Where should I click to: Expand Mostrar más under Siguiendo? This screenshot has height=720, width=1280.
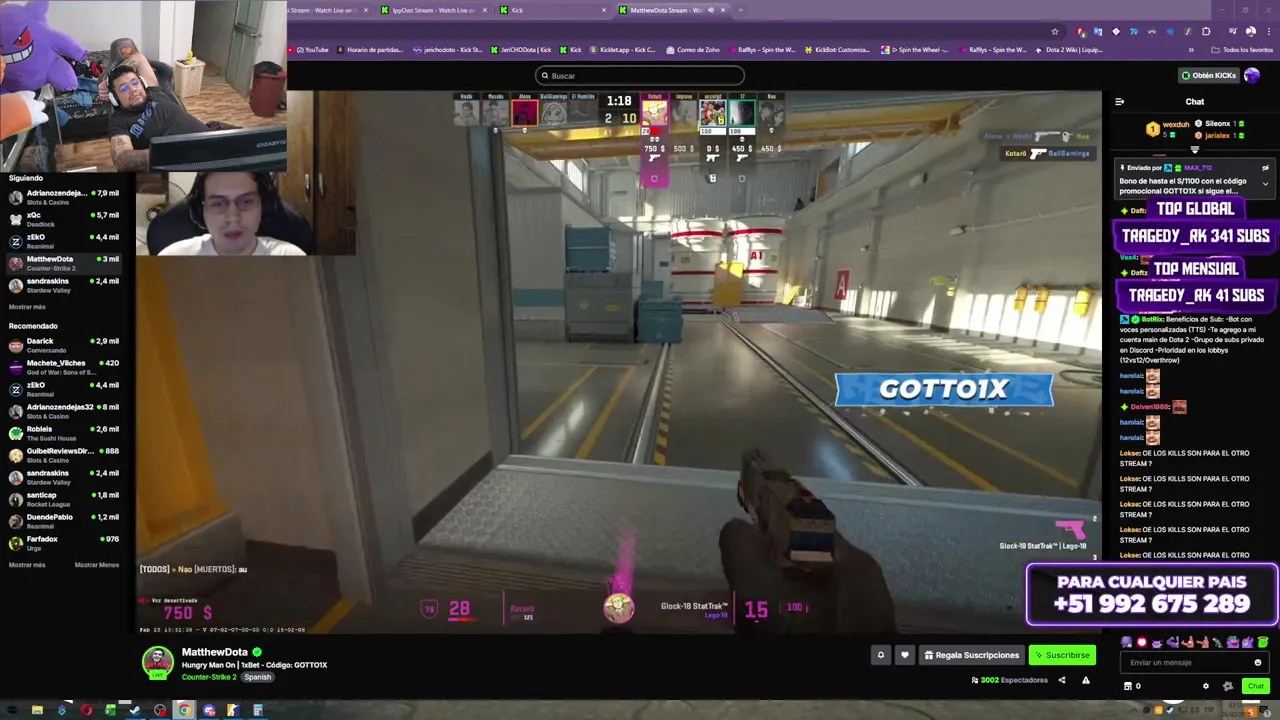click(27, 307)
